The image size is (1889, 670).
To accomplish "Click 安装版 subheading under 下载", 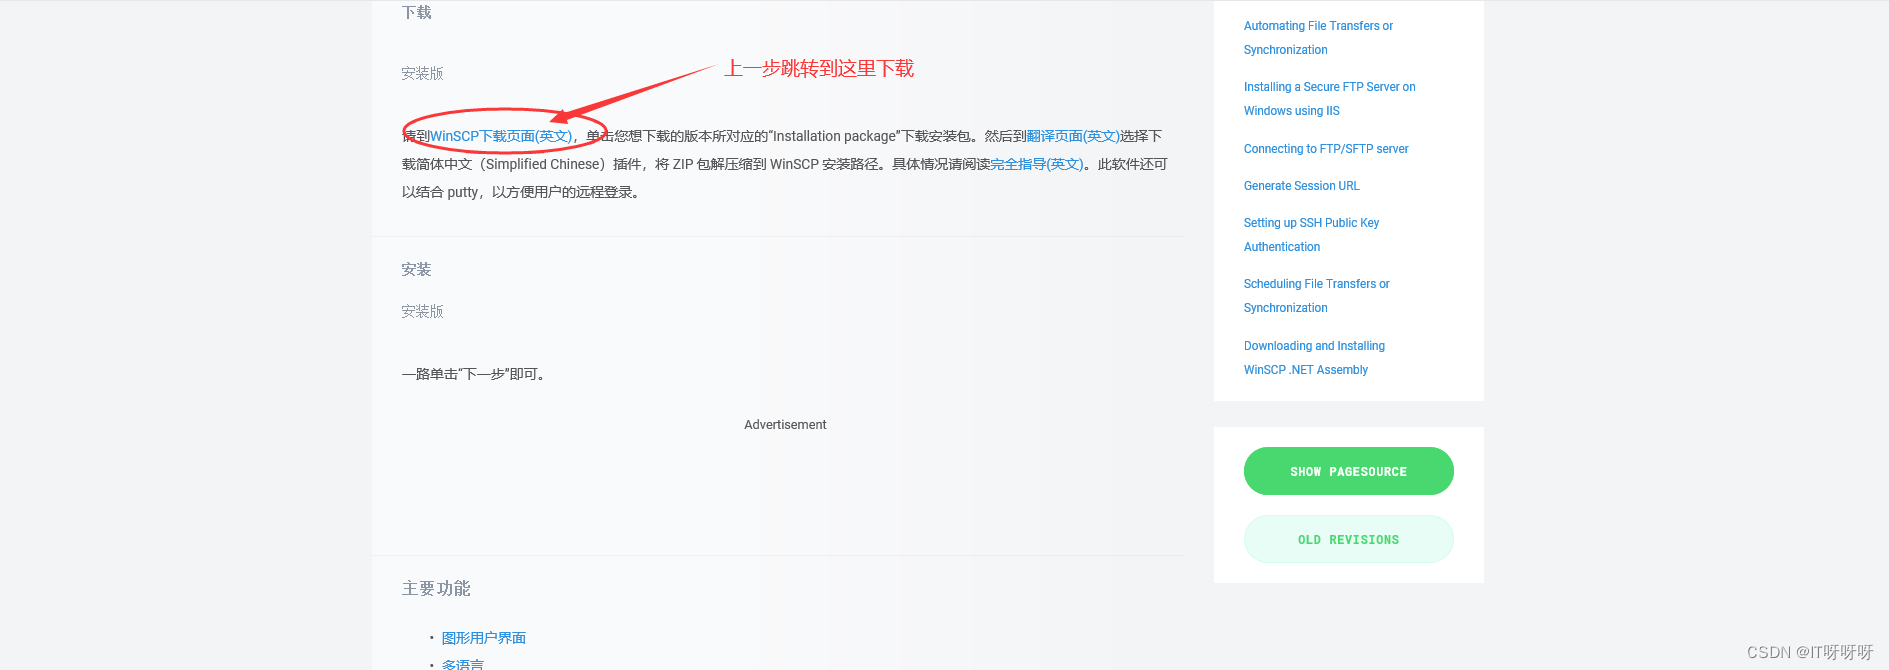I will tap(422, 73).
